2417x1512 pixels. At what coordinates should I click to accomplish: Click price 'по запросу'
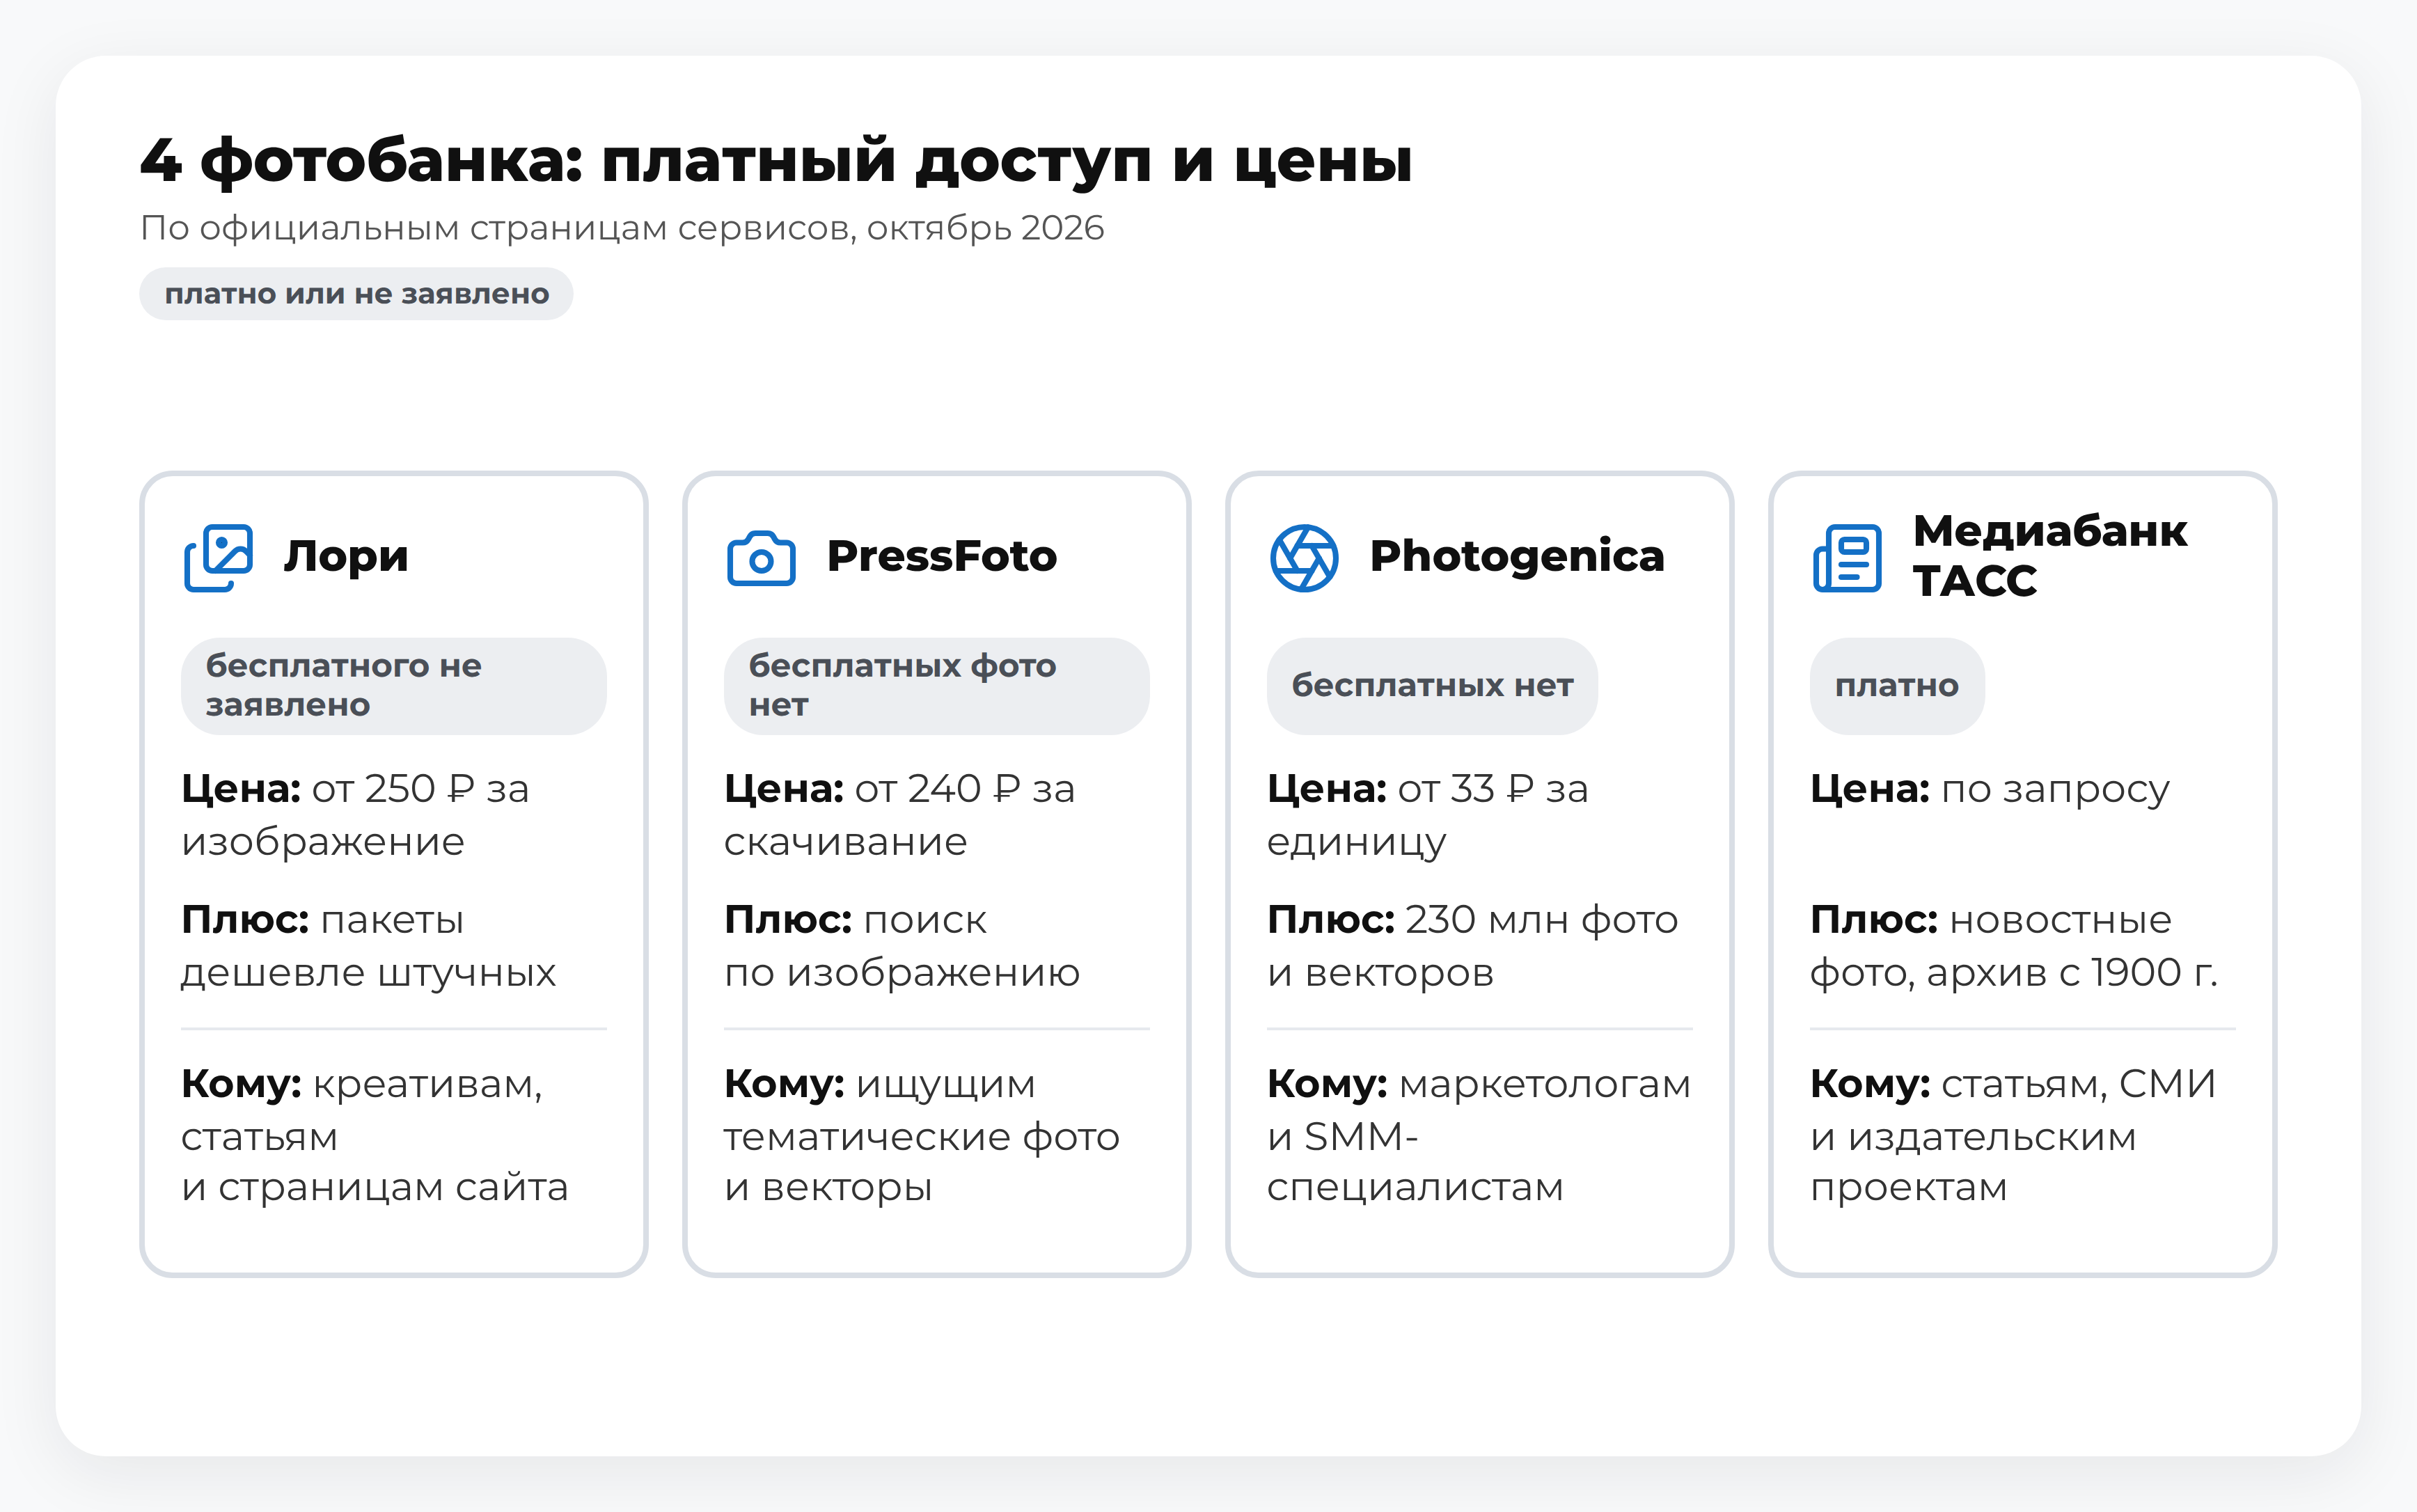[2055, 790]
